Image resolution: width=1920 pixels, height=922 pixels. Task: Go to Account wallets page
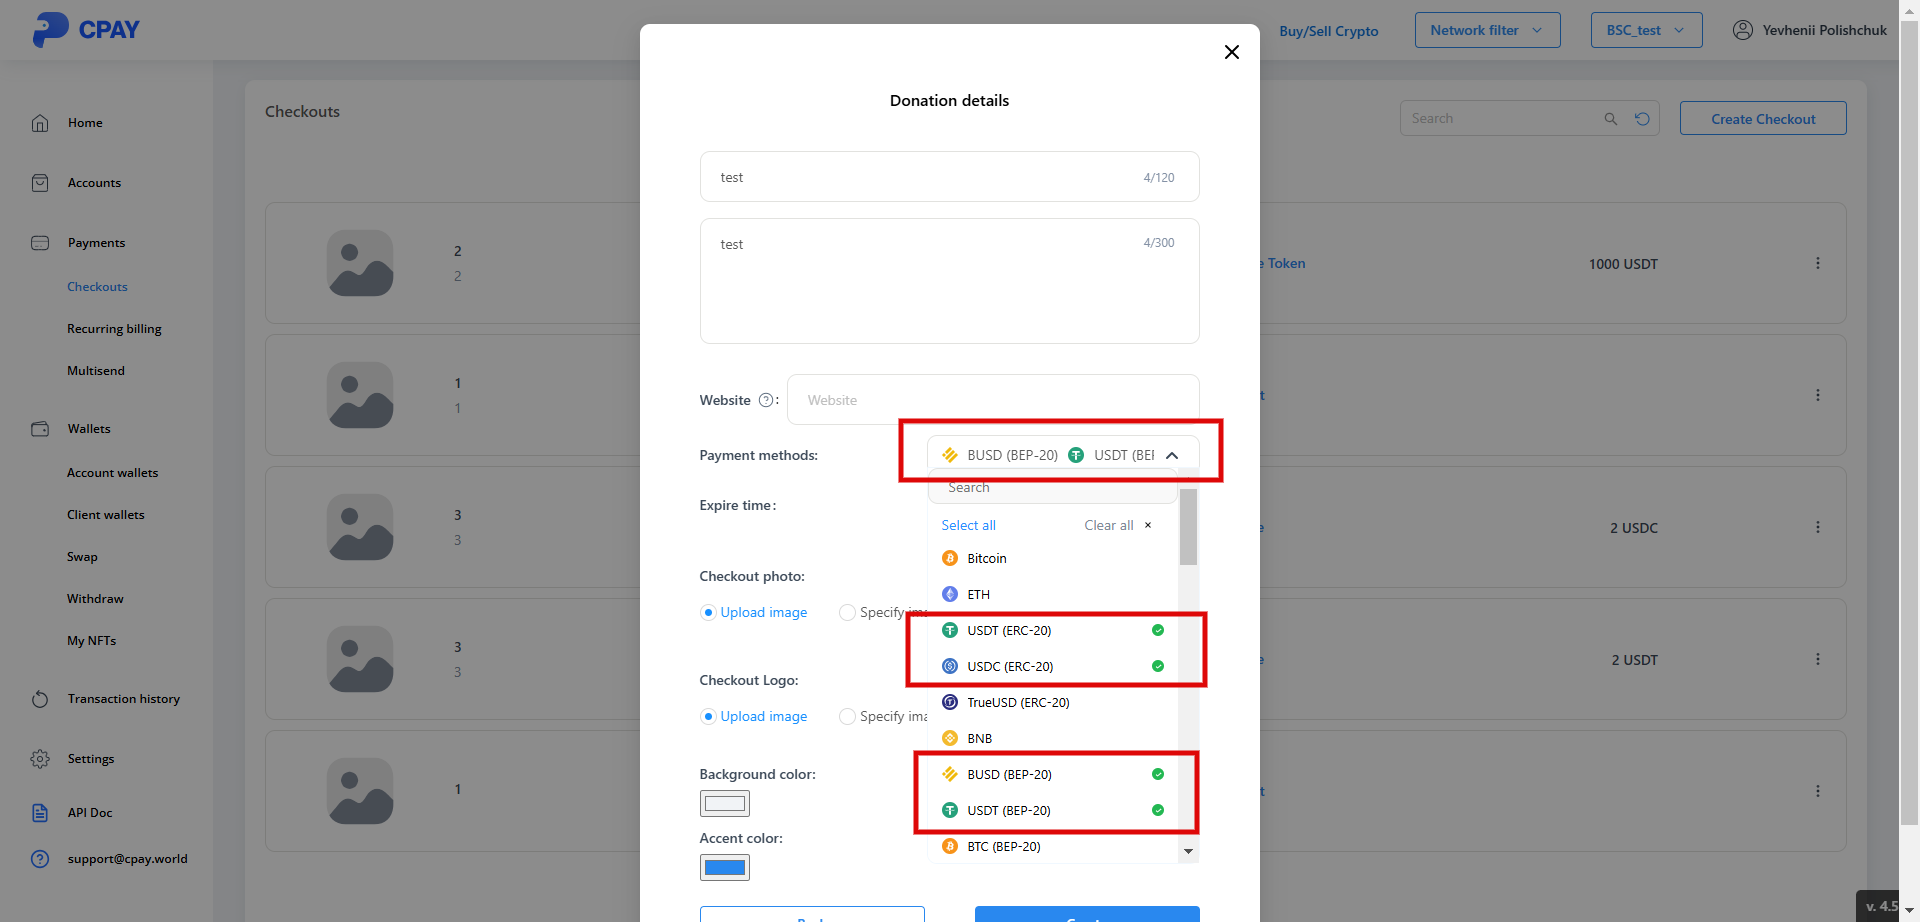coord(112,473)
